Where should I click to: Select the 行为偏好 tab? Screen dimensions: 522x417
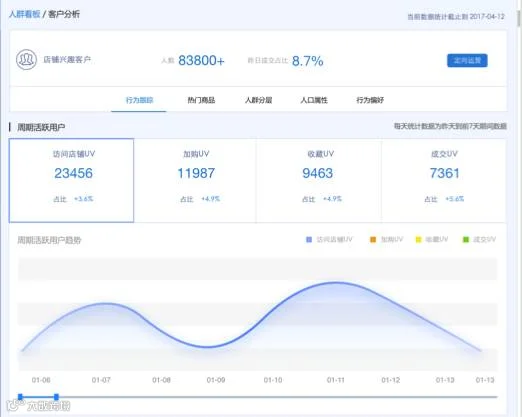370,100
